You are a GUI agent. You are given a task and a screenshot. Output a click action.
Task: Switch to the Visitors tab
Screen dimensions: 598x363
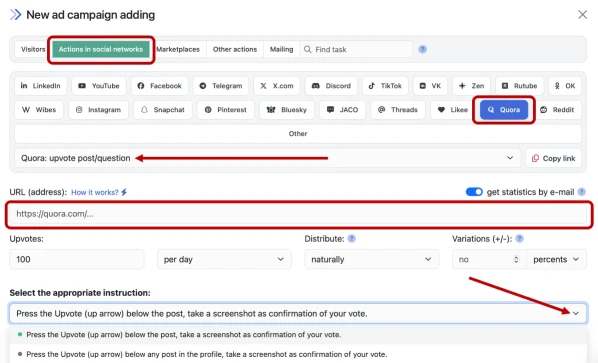click(33, 49)
